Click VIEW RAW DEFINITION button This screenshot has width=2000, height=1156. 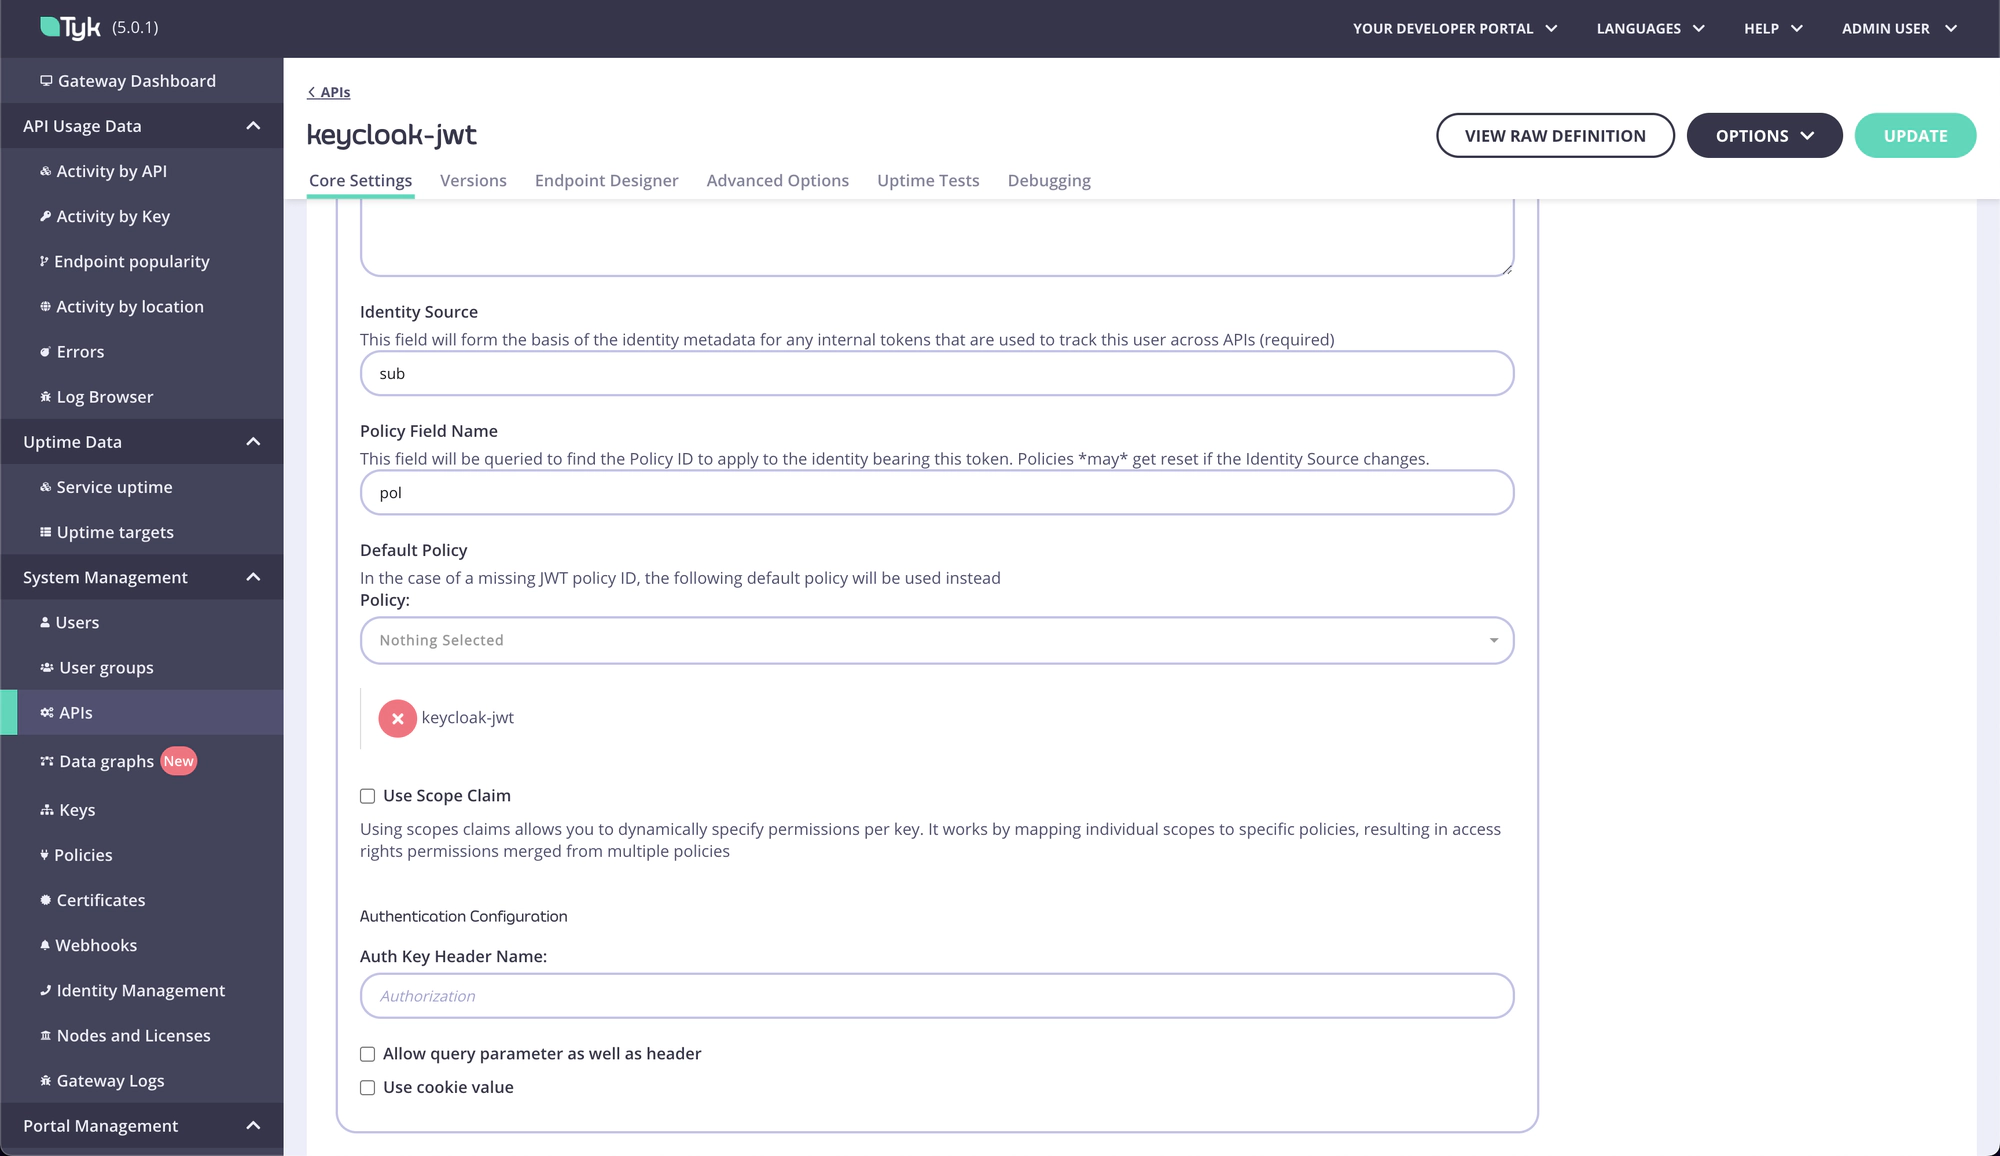point(1556,135)
